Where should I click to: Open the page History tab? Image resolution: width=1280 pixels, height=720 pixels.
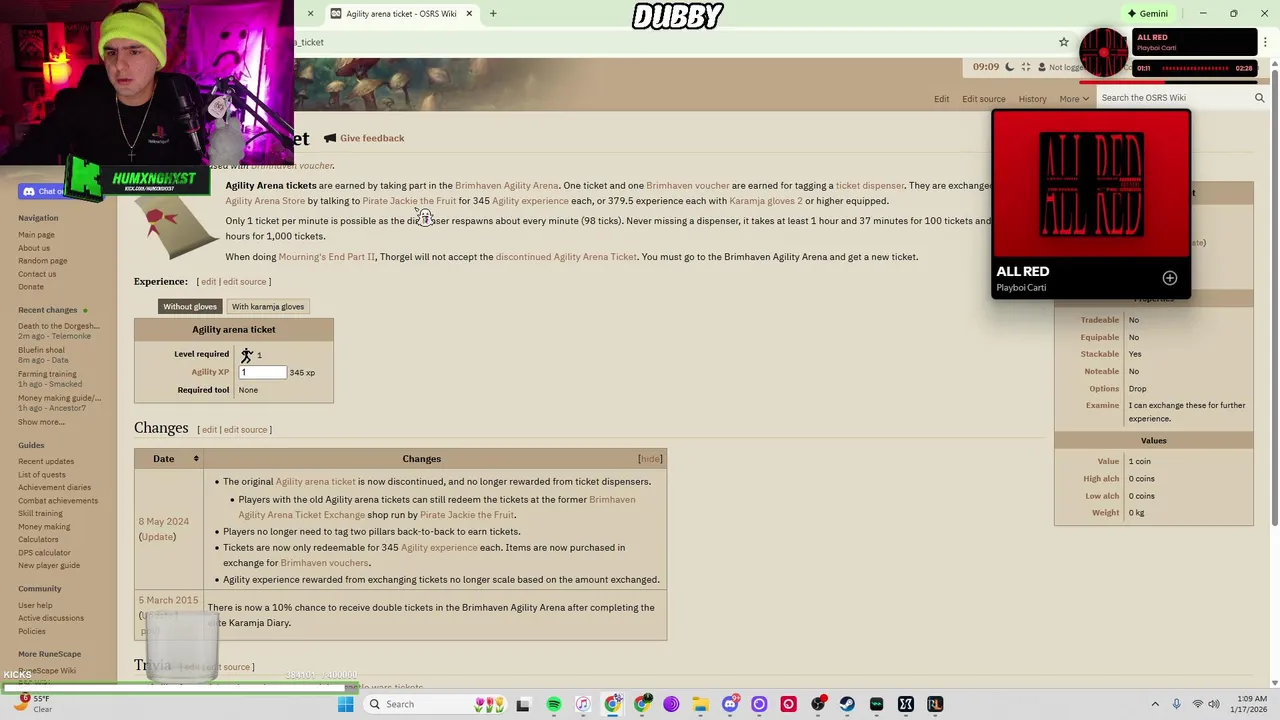(x=1032, y=99)
